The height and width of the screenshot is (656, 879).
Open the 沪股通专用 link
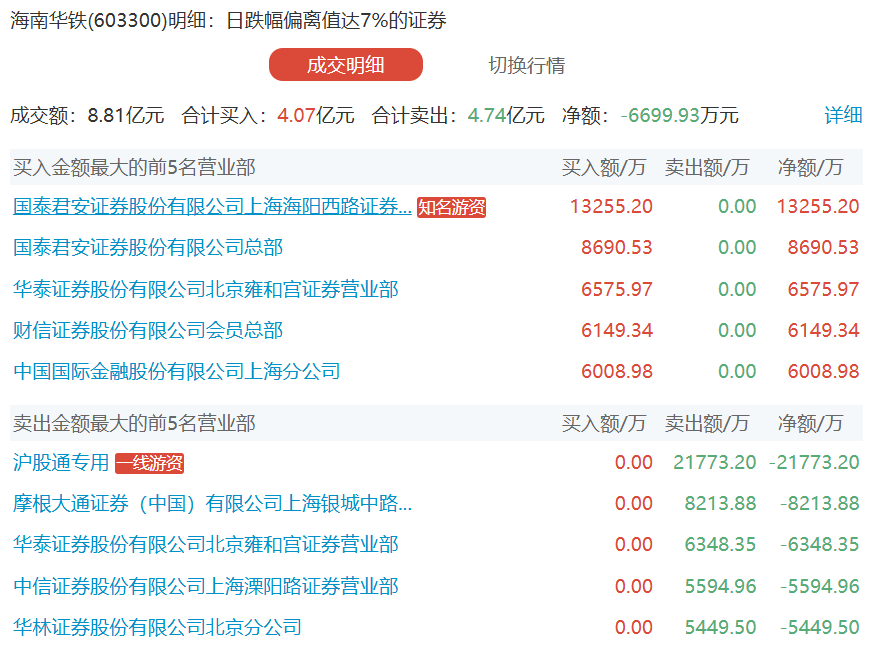point(61,463)
